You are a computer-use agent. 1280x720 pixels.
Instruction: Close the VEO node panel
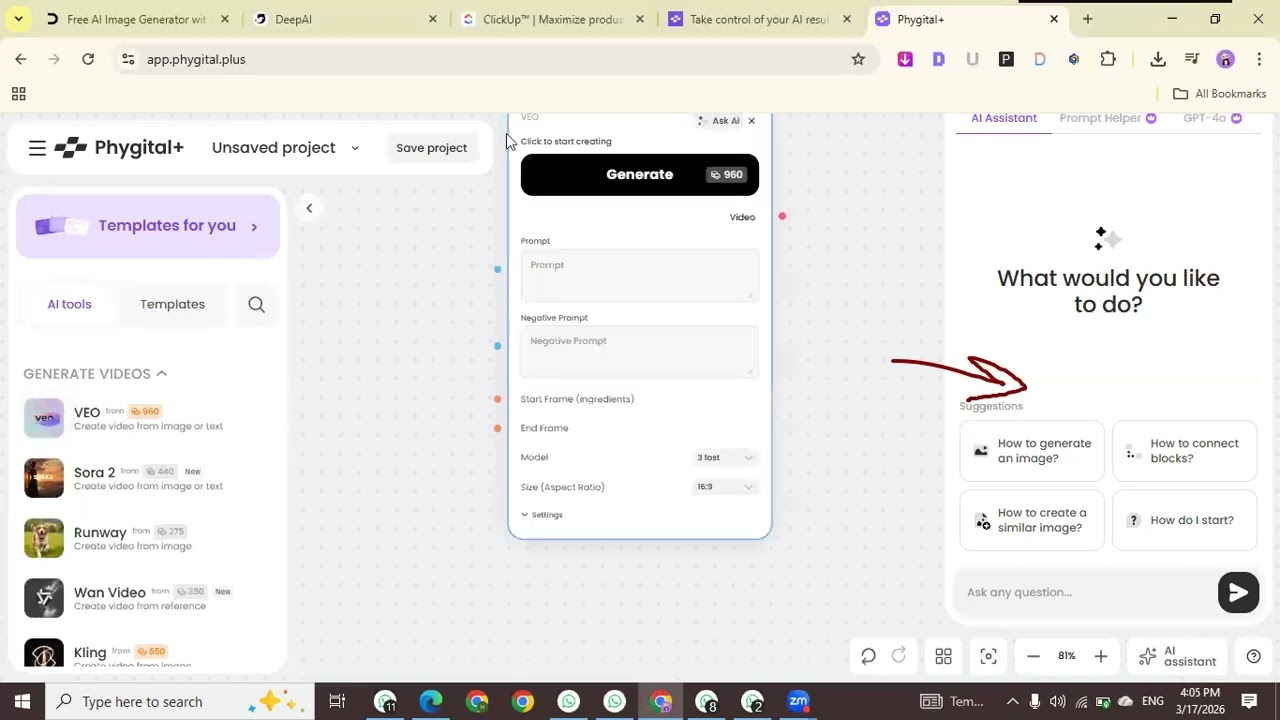coord(752,121)
